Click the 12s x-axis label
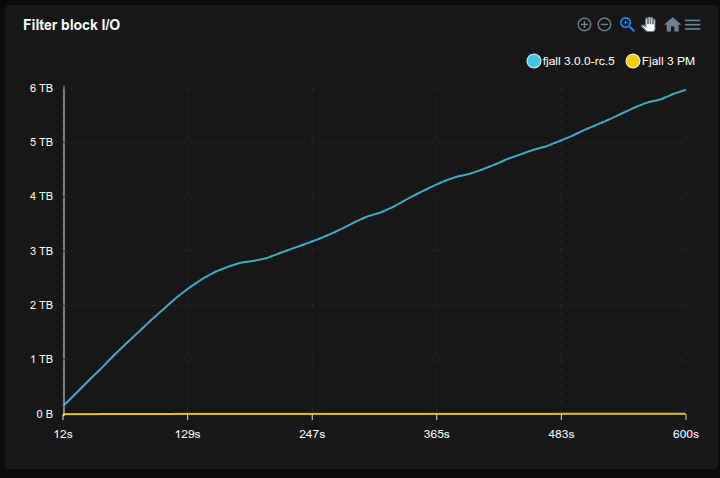This screenshot has width=720, height=478. pyautogui.click(x=64, y=434)
